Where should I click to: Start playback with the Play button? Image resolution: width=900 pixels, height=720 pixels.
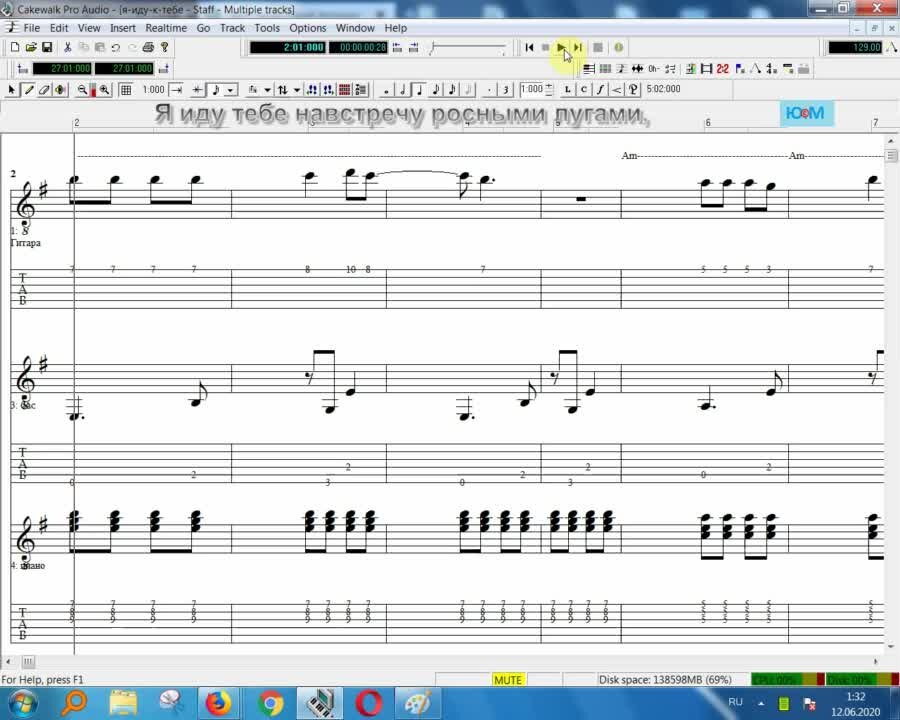pyautogui.click(x=561, y=48)
